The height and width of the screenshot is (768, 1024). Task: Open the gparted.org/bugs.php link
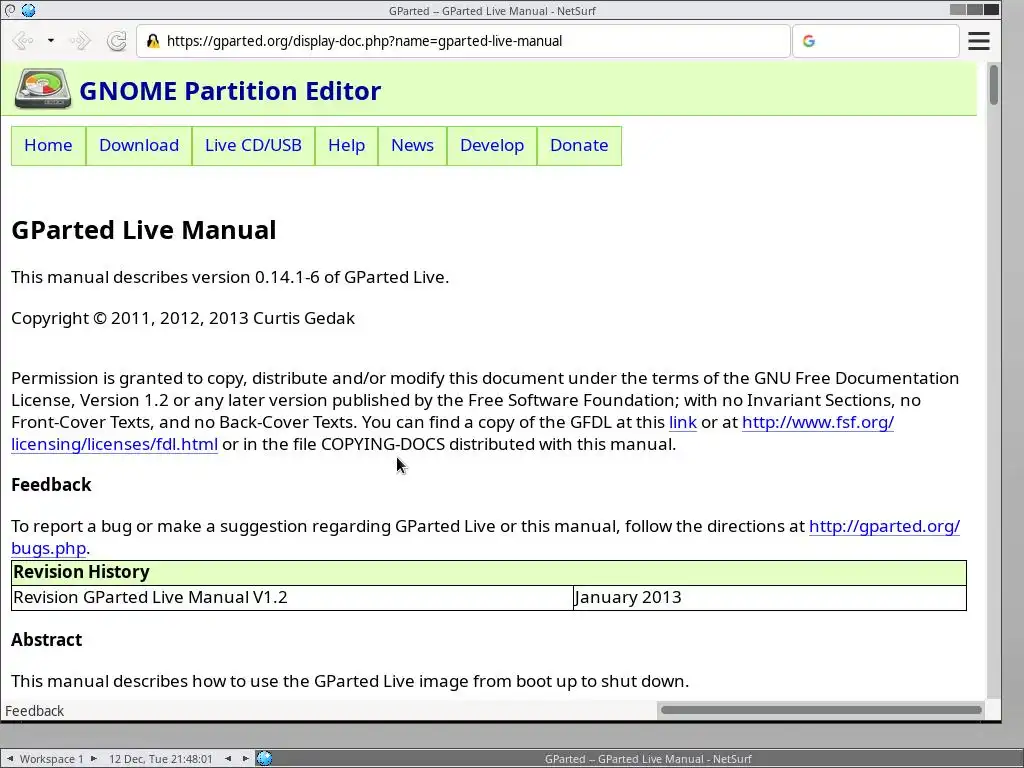tap(884, 526)
